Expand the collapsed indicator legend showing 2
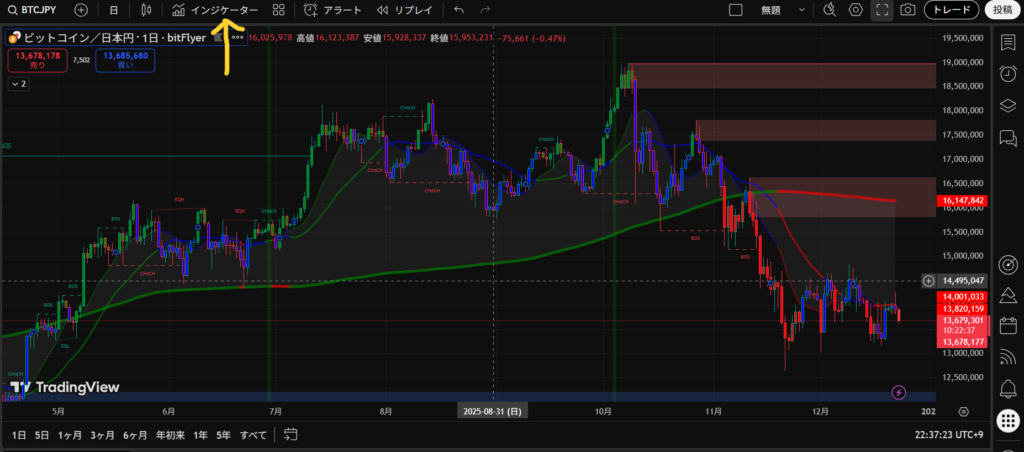The width and height of the screenshot is (1024, 452). (x=18, y=84)
